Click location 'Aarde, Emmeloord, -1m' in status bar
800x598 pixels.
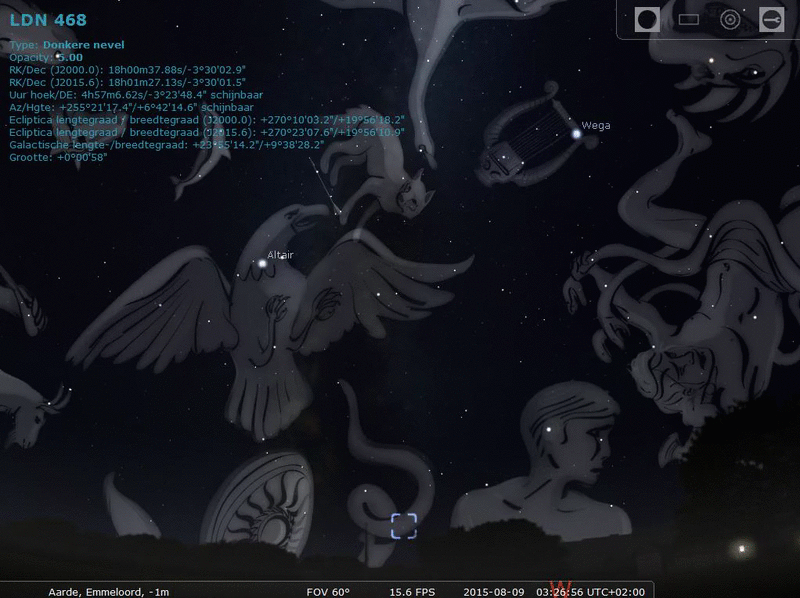click(x=109, y=592)
